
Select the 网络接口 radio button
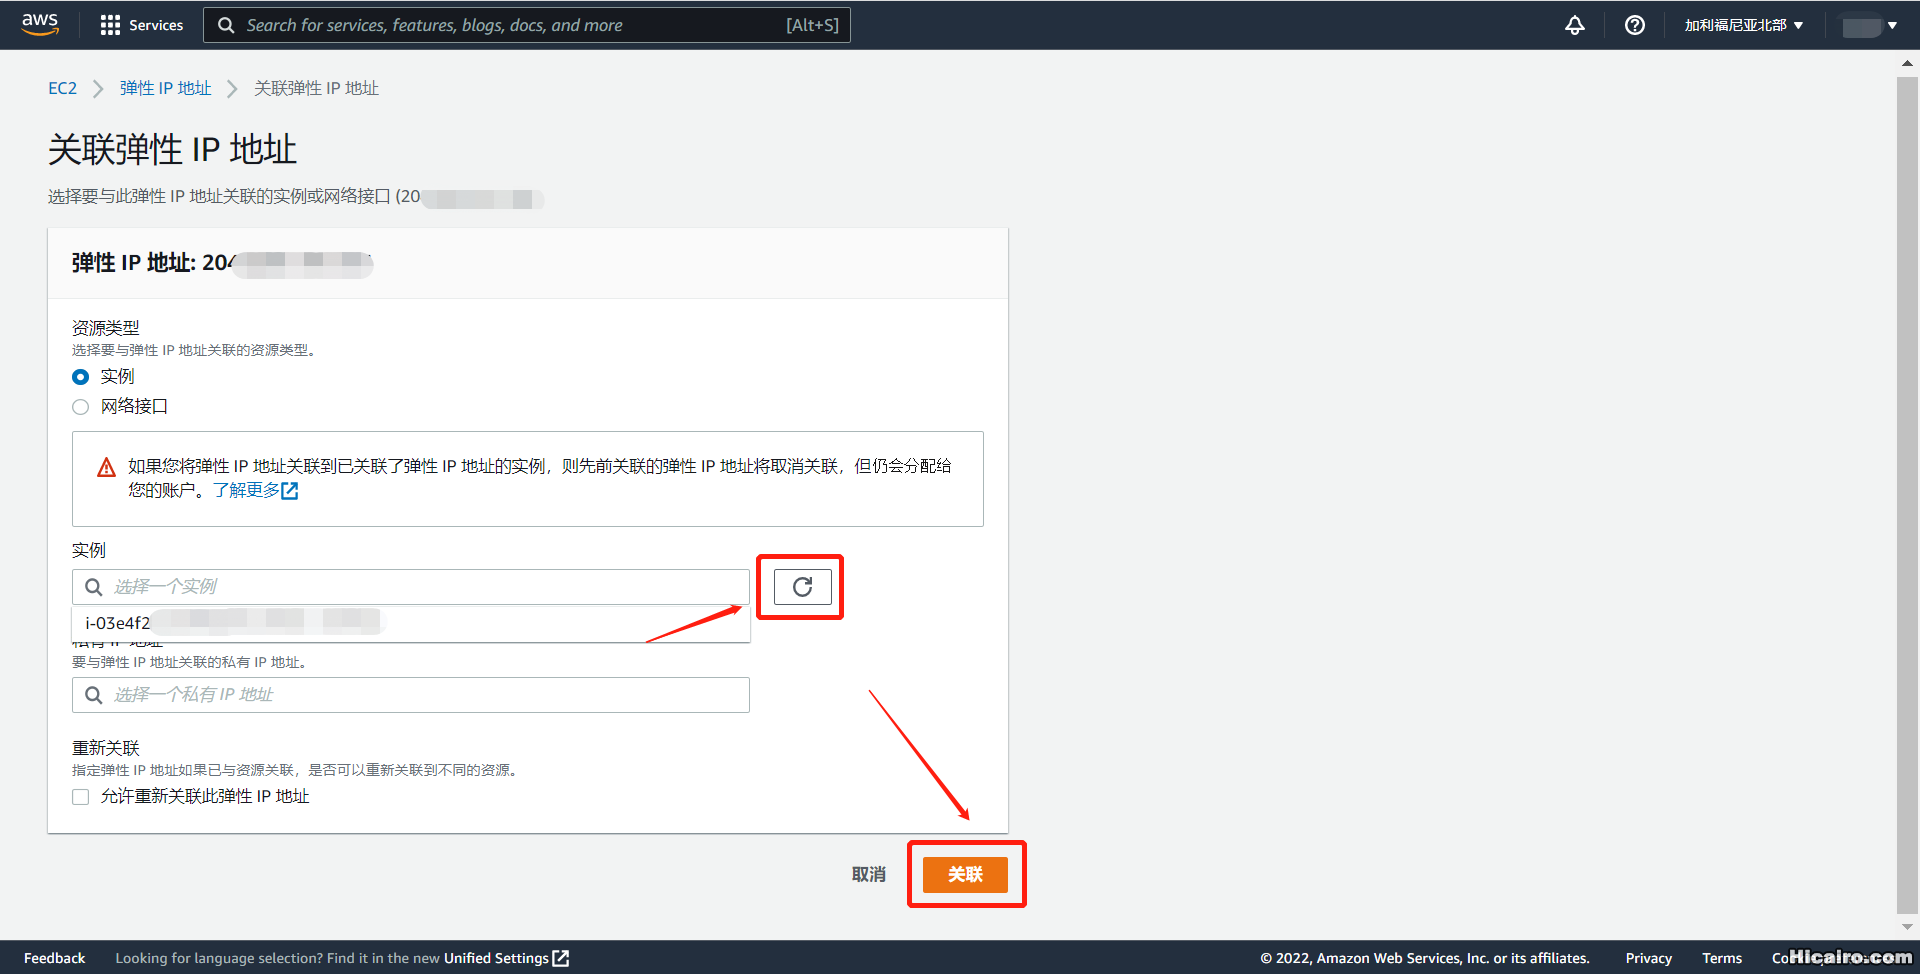coord(80,407)
